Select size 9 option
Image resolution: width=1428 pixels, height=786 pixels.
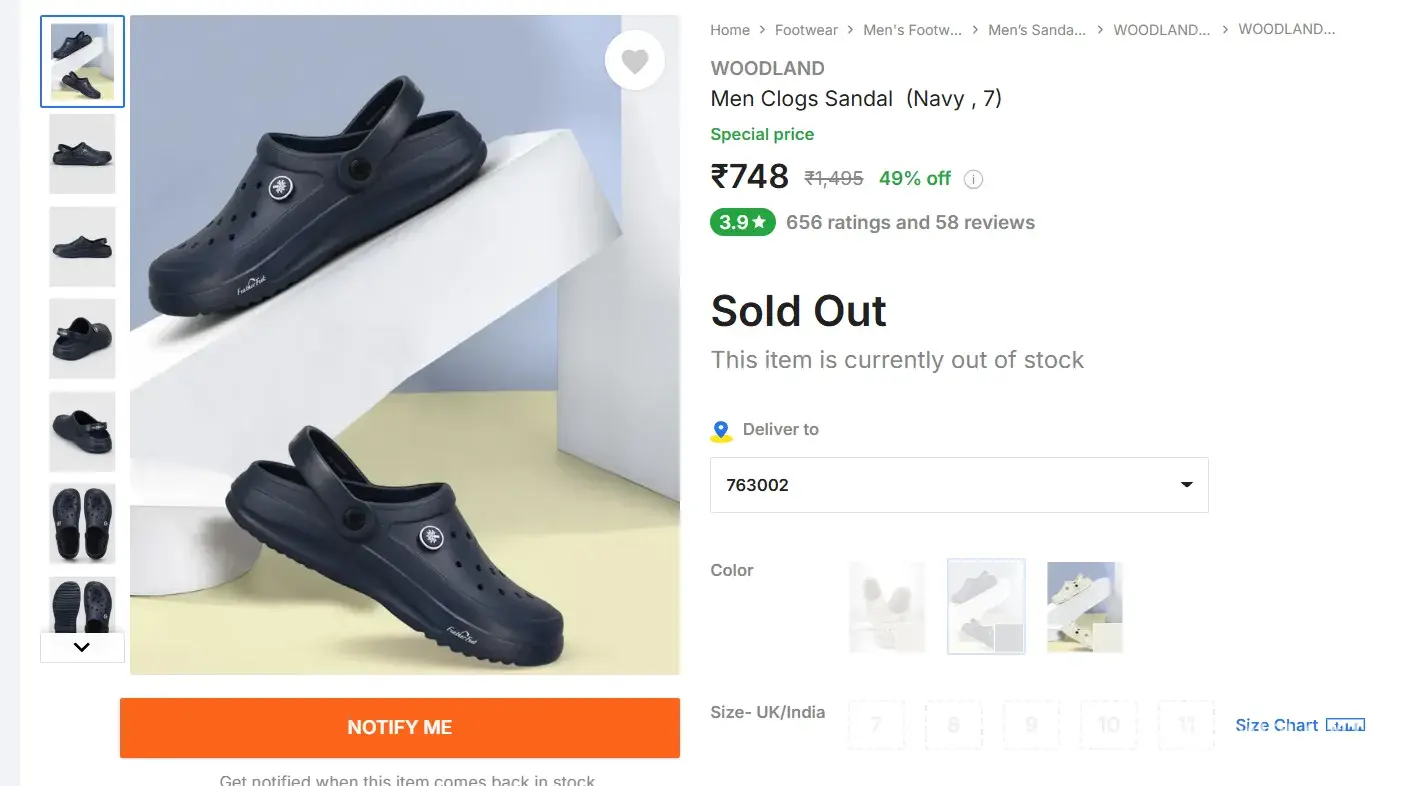point(1031,724)
